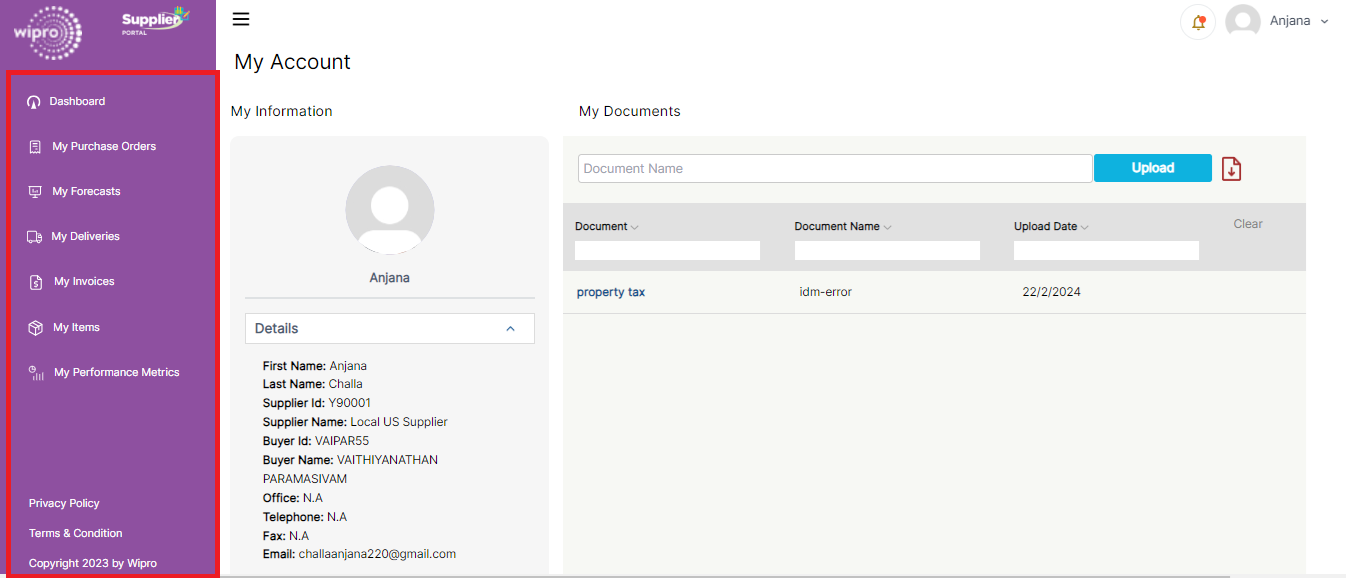
Task: Click the Supplier Portal logo
Action: point(154,20)
